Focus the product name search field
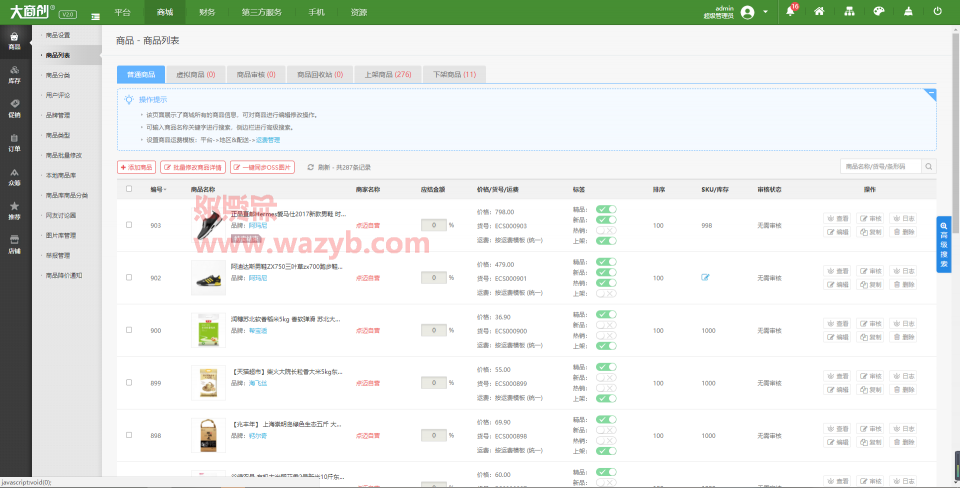 coord(881,166)
